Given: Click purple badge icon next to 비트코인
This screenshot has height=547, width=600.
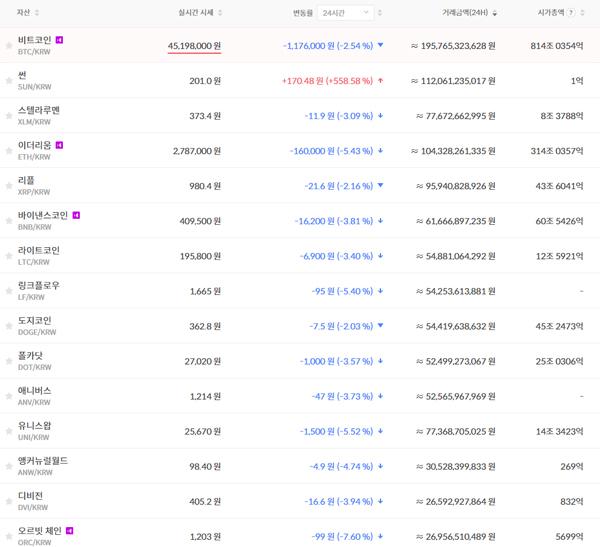Looking at the screenshot, I should 59,40.
